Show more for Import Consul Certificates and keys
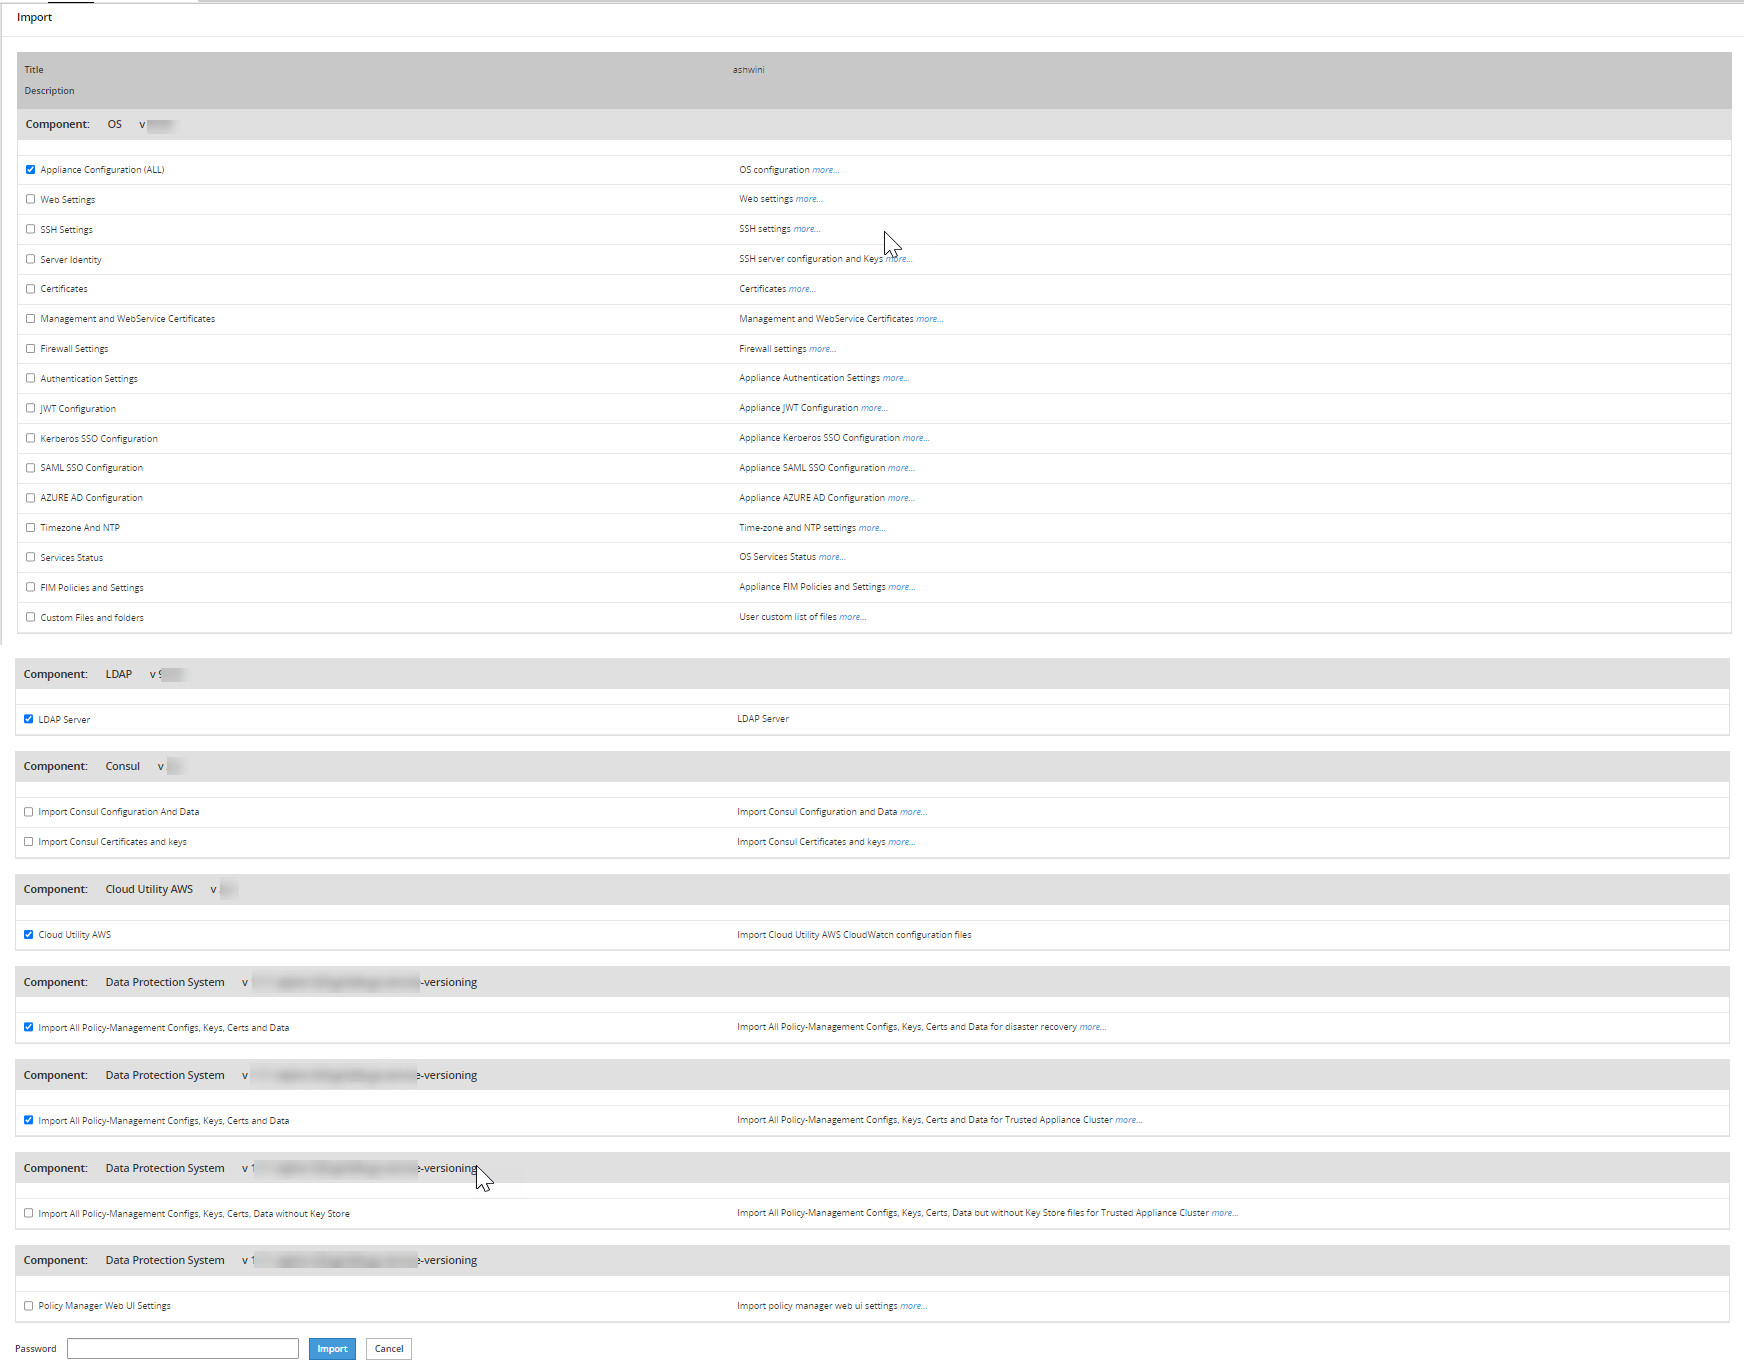Image resolution: width=1744 pixels, height=1371 pixels. pyautogui.click(x=902, y=842)
